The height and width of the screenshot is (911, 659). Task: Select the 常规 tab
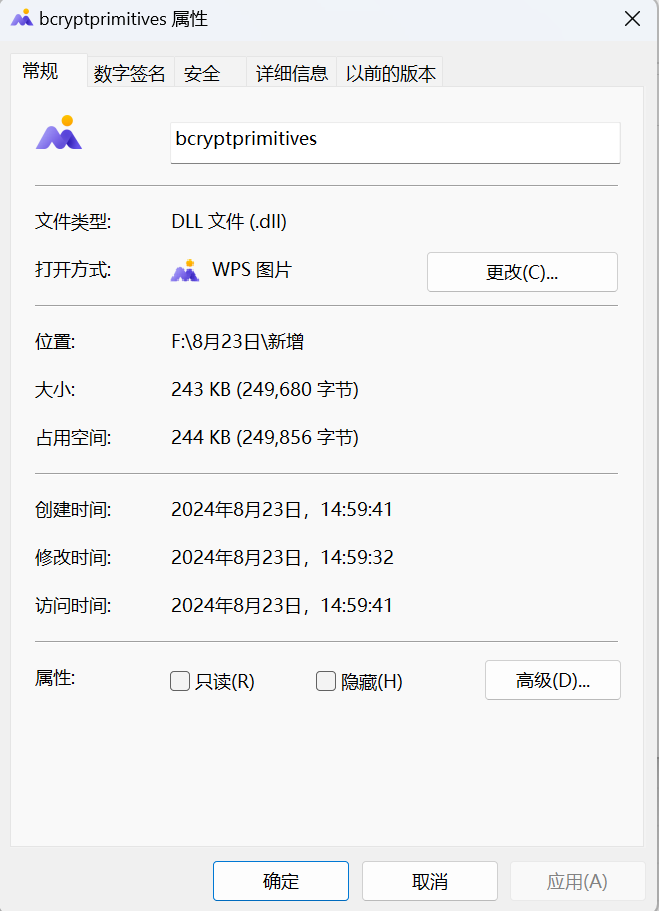tap(49, 70)
